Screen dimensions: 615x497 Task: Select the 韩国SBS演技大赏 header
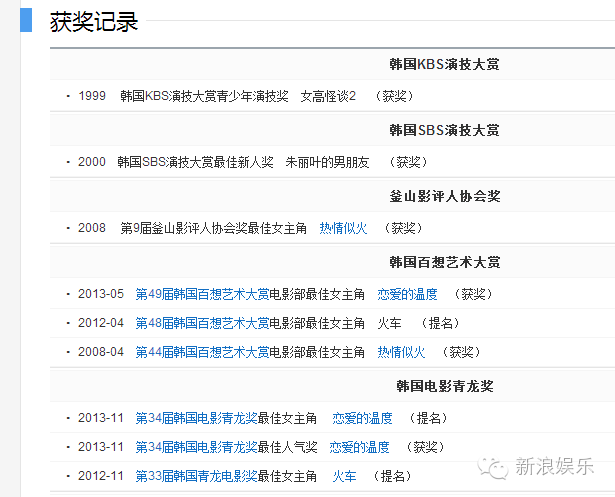444,130
